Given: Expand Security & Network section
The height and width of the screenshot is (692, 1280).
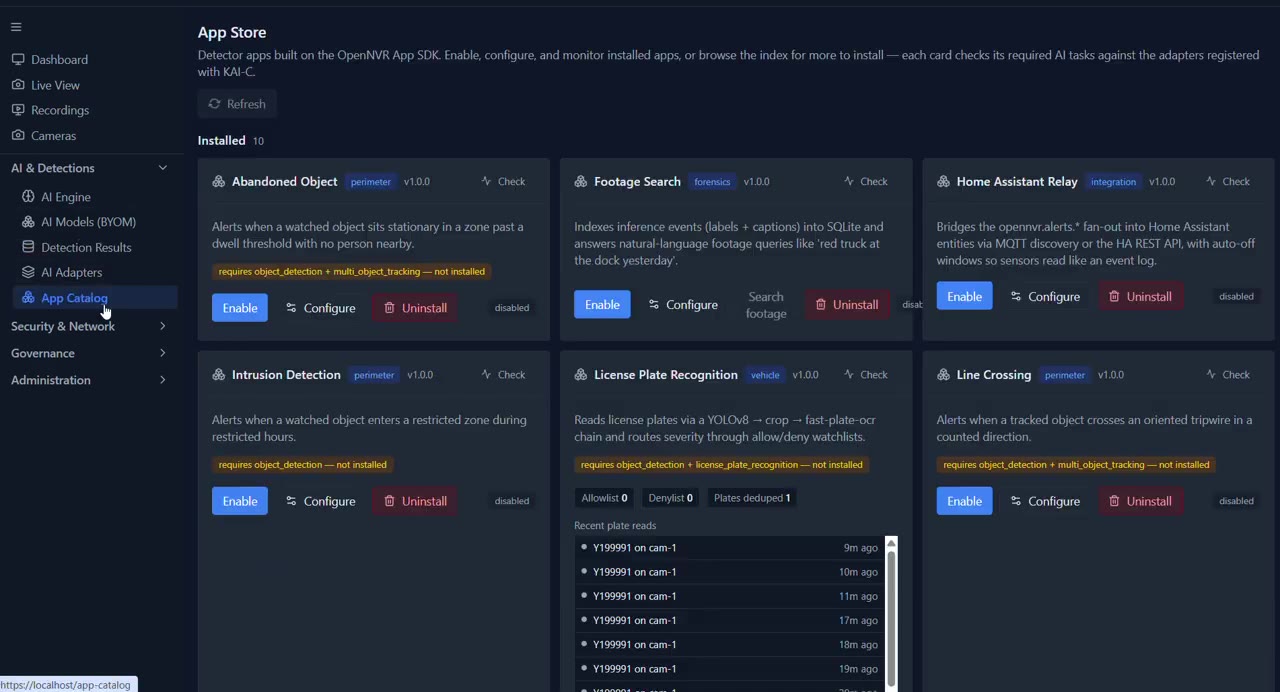Looking at the screenshot, I should click(89, 326).
